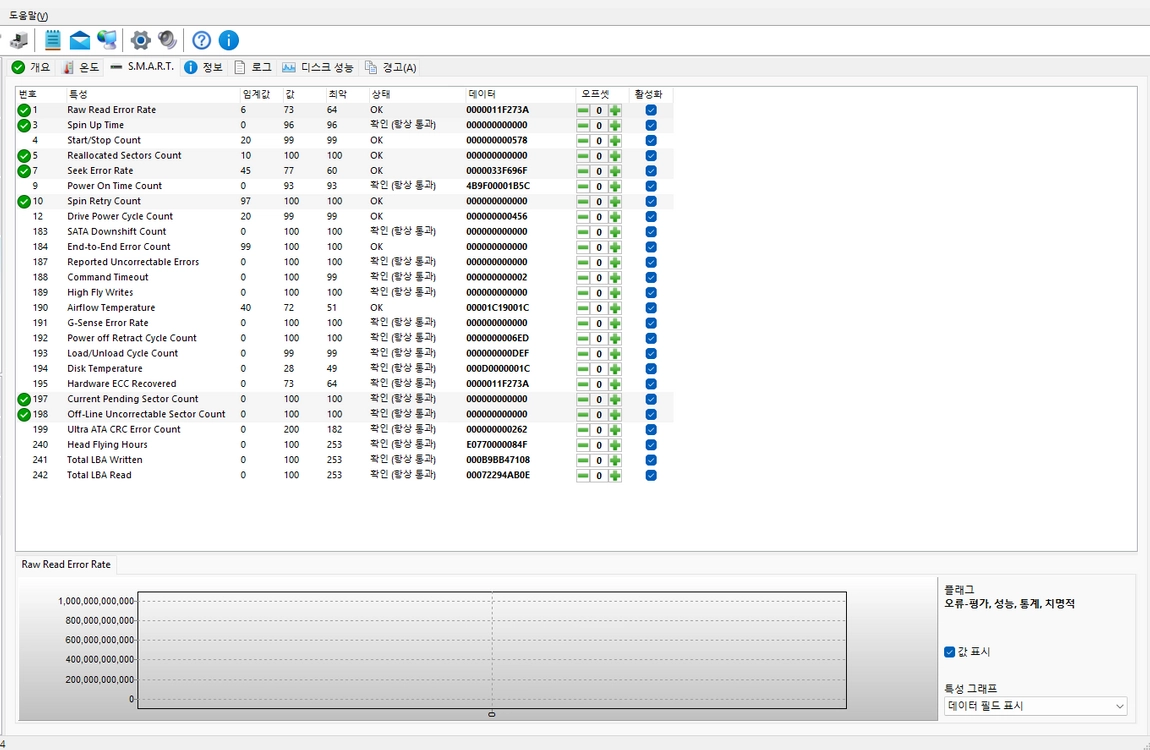Click the envelope e-mail toolbar icon

[79, 40]
